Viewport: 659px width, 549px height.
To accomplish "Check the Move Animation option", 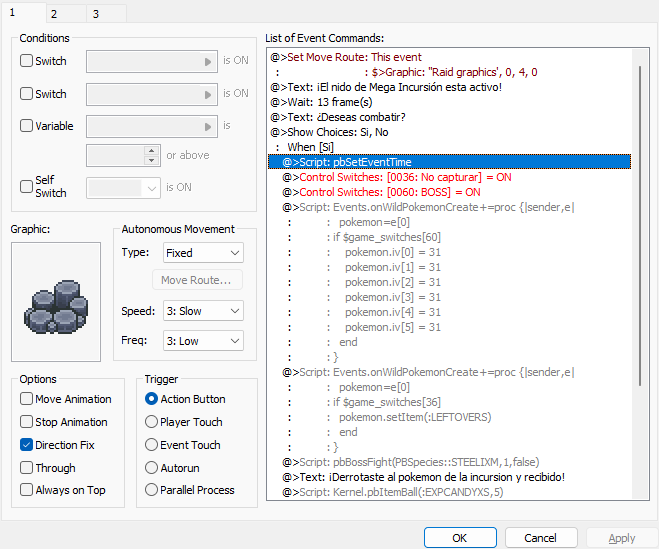I will tap(27, 399).
